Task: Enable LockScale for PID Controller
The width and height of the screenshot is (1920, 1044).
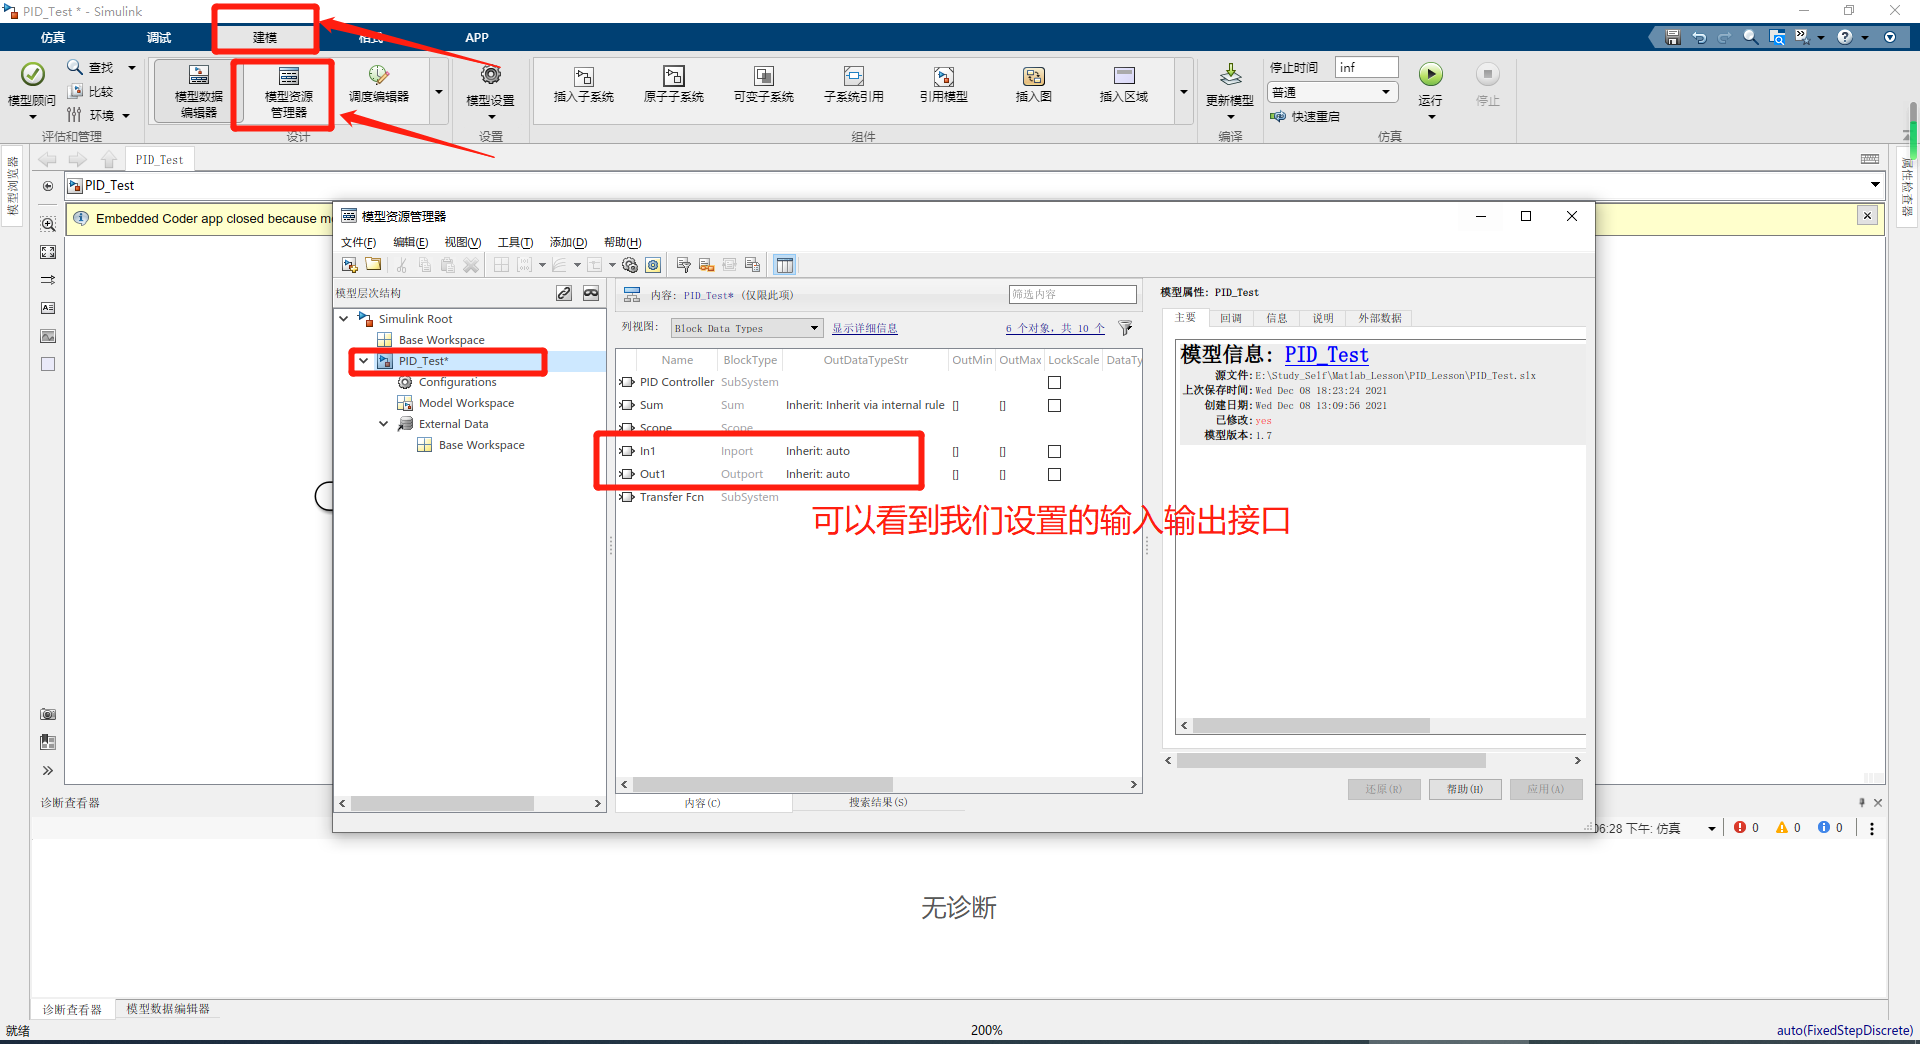Action: [x=1054, y=382]
